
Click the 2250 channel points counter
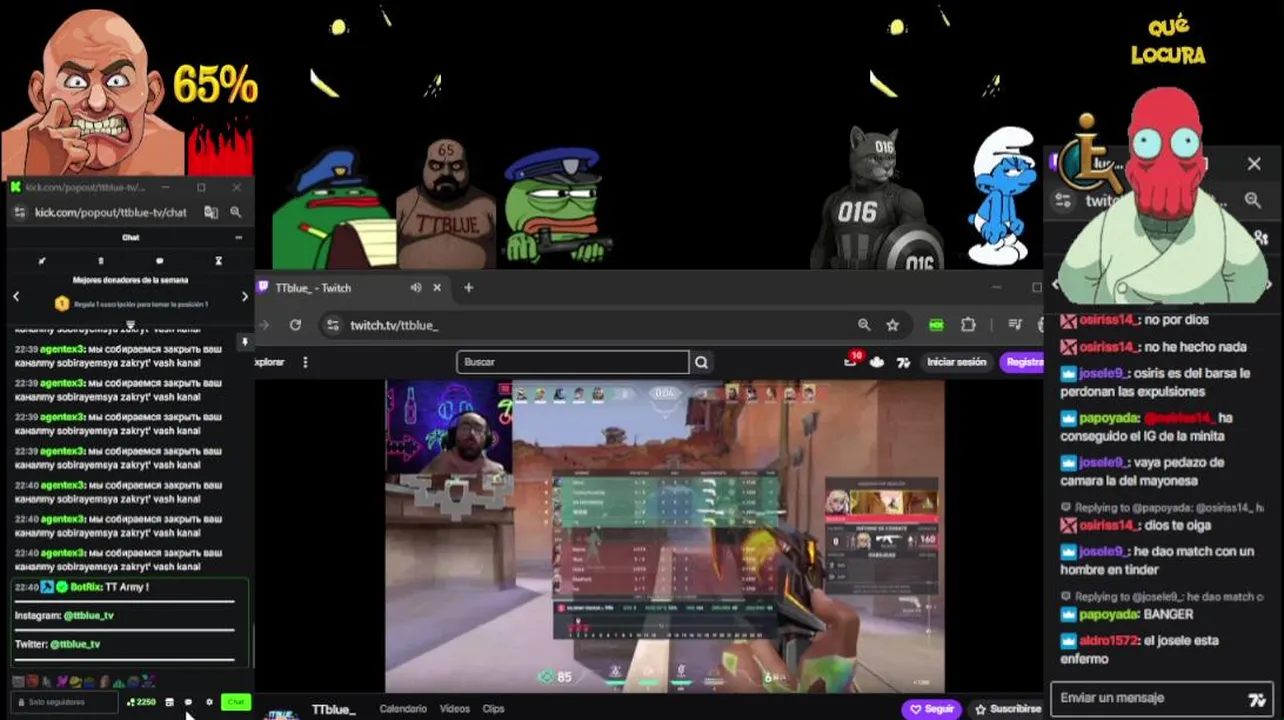tap(142, 702)
